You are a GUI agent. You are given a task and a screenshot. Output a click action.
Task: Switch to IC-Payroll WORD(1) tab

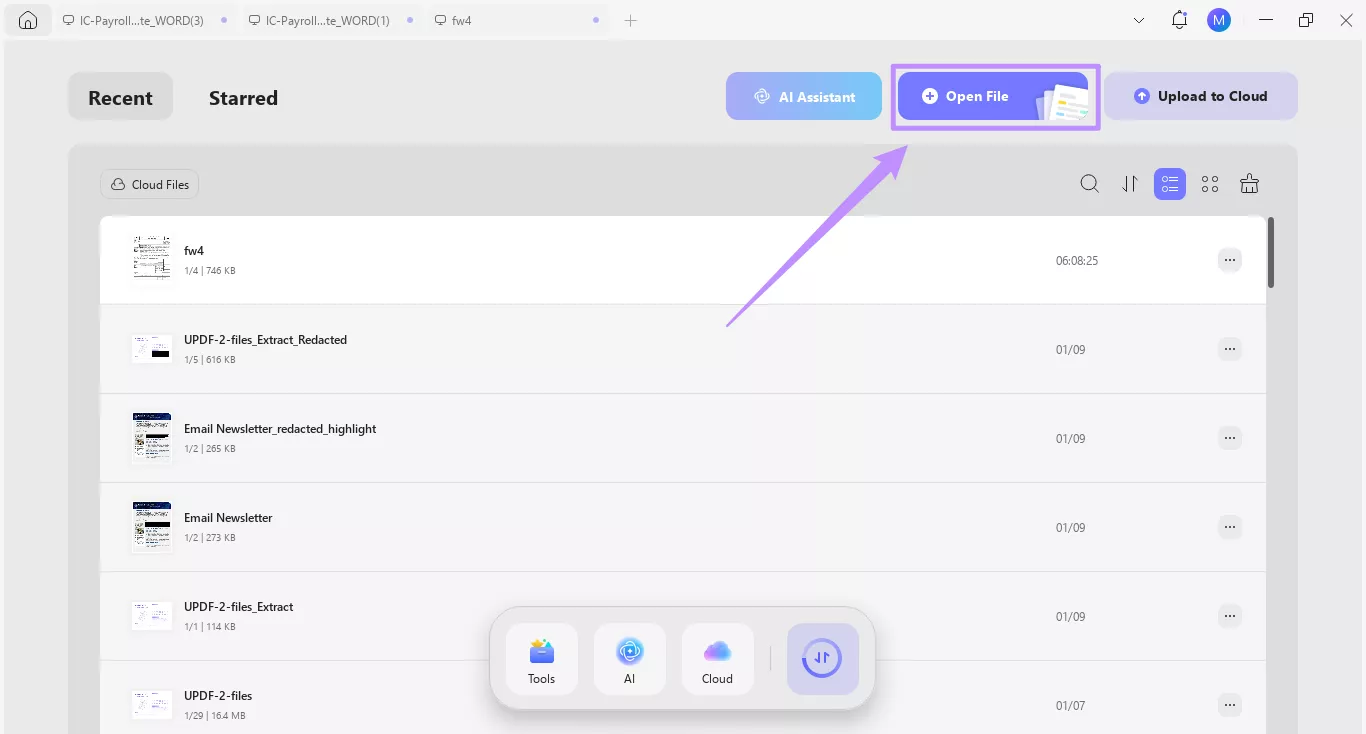[x=329, y=20]
